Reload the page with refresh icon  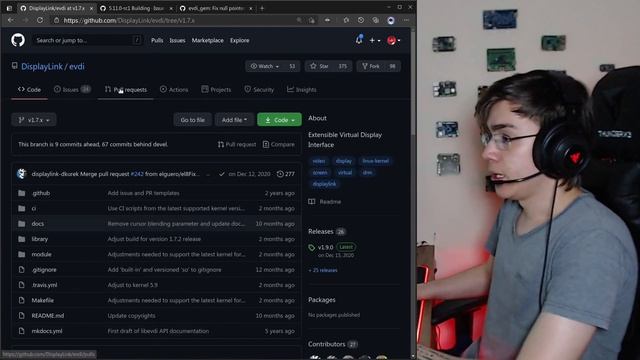pyautogui.click(x=40, y=20)
